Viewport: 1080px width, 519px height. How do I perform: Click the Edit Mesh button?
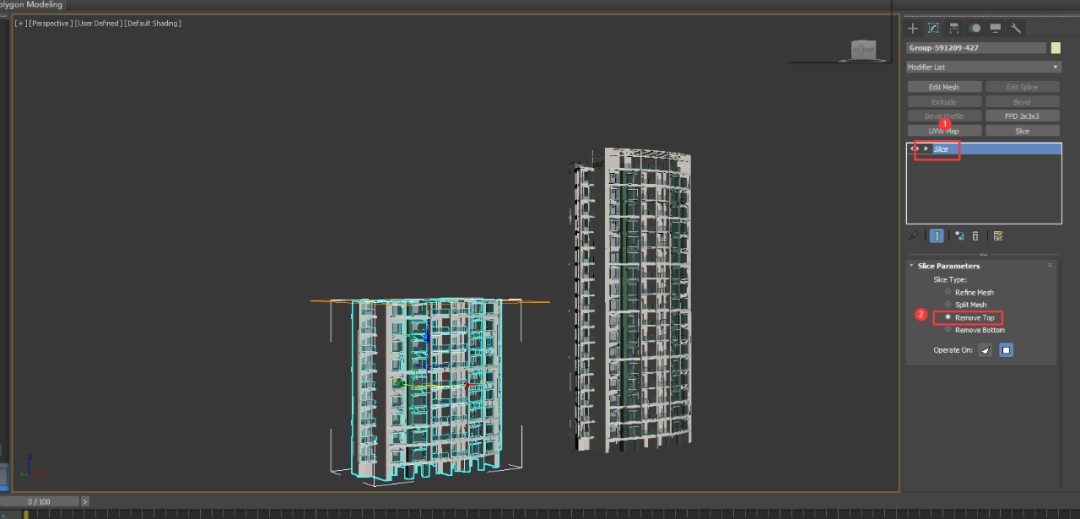pyautogui.click(x=944, y=87)
